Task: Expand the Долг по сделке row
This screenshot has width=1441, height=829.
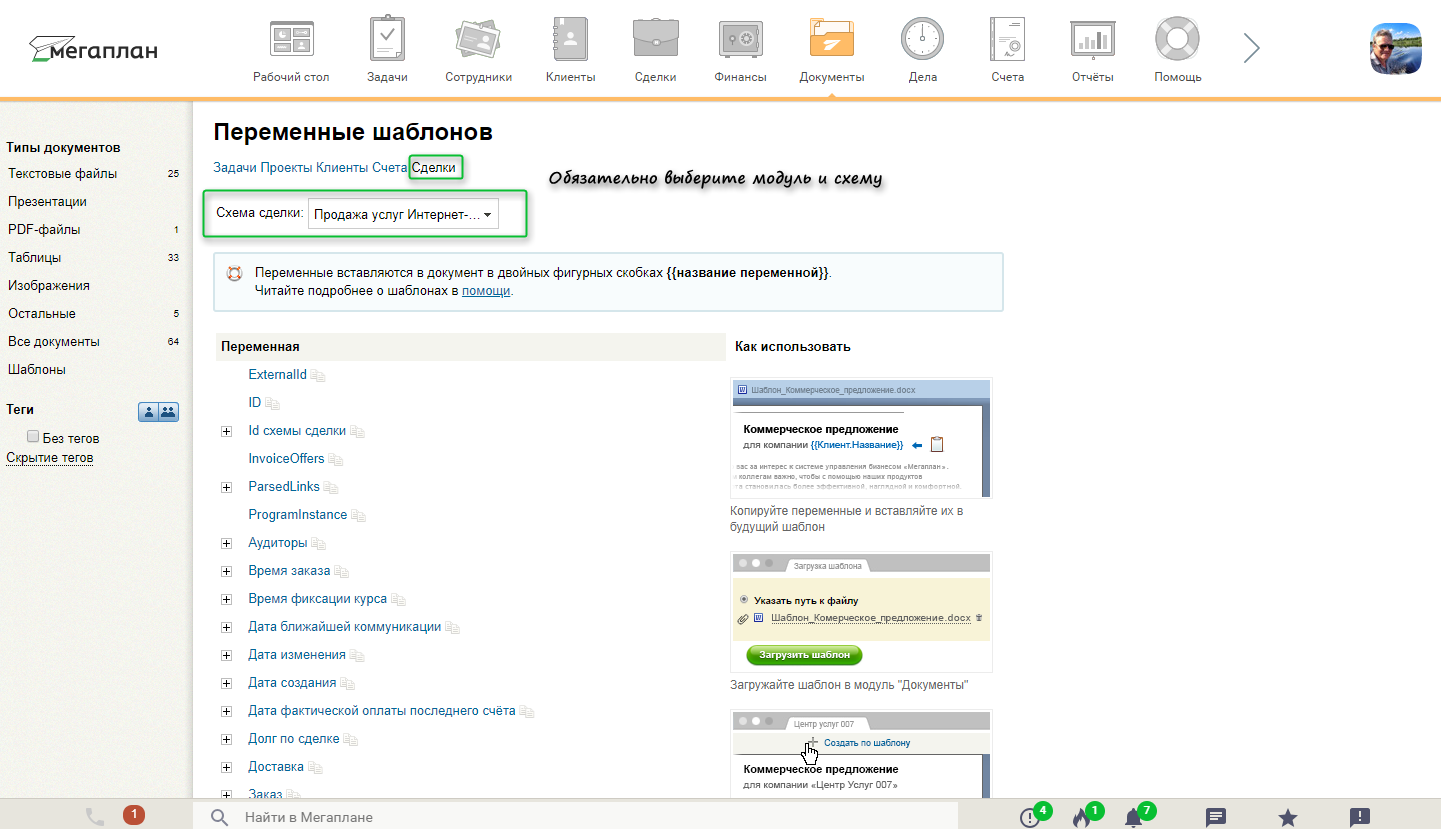Action: coord(226,740)
